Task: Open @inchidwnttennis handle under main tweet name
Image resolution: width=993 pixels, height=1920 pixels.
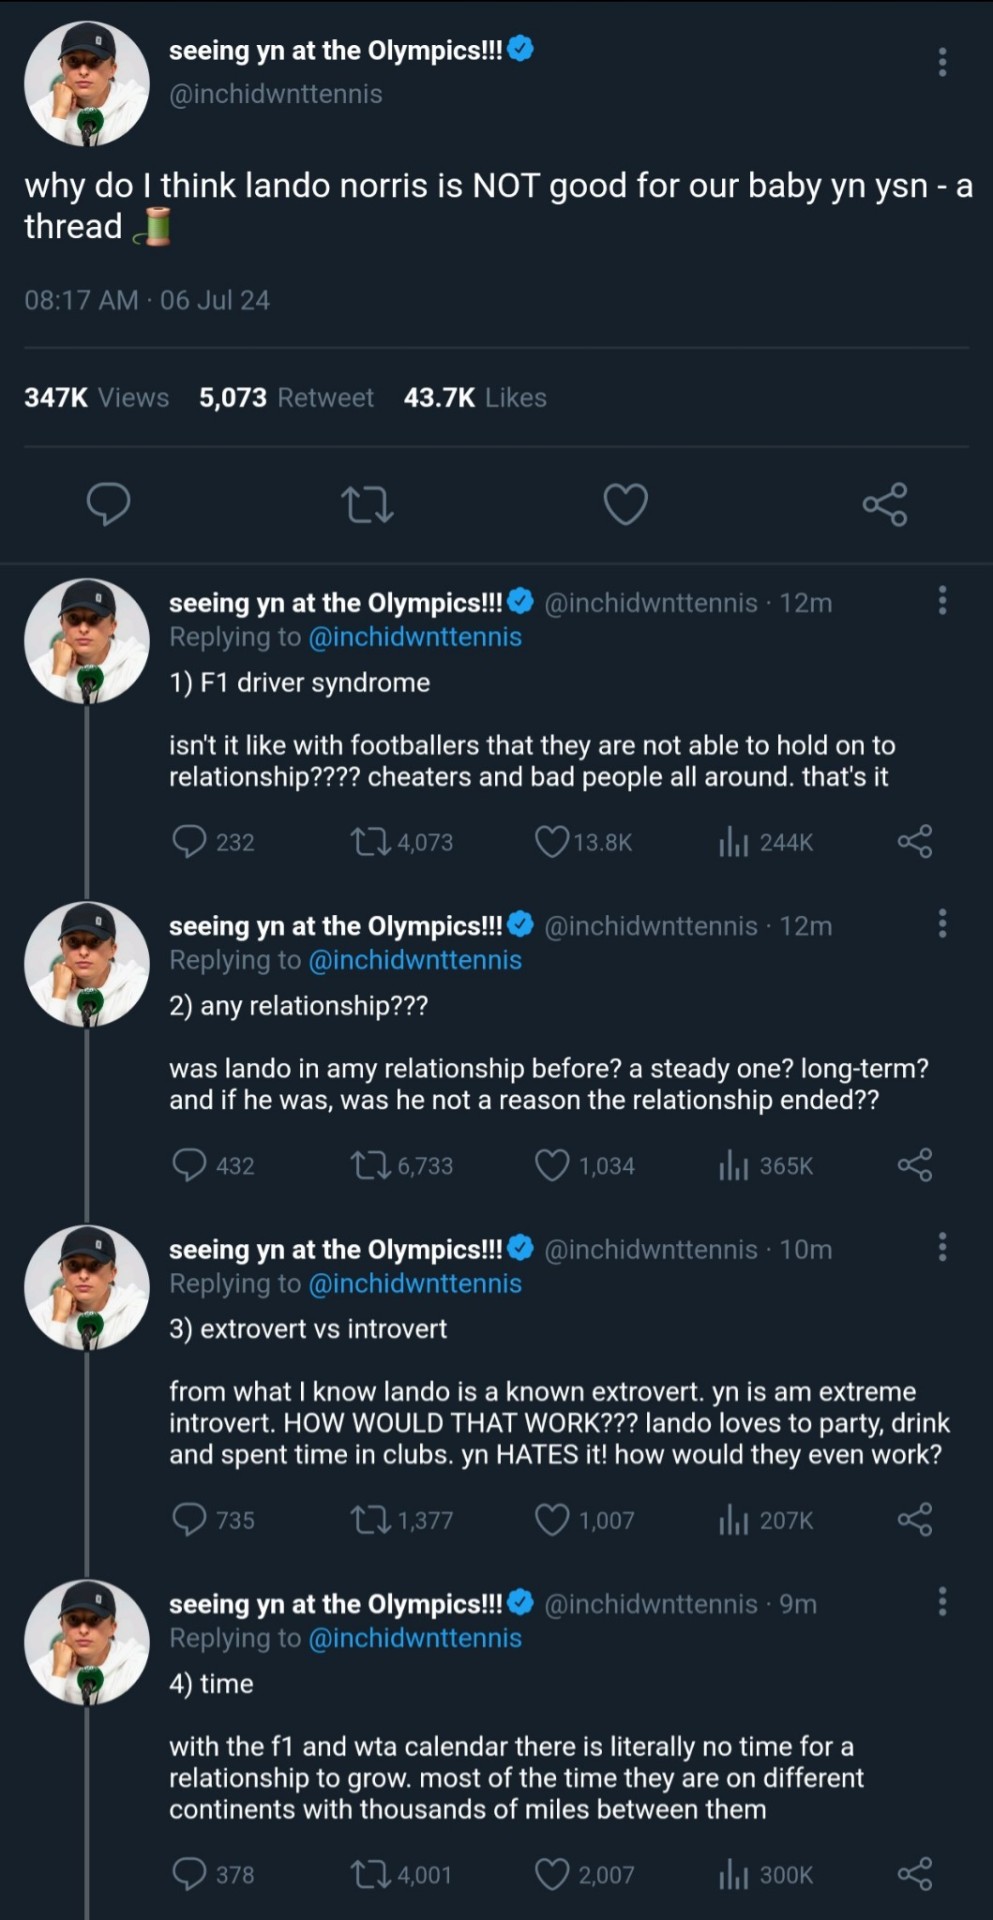Action: coord(275,94)
